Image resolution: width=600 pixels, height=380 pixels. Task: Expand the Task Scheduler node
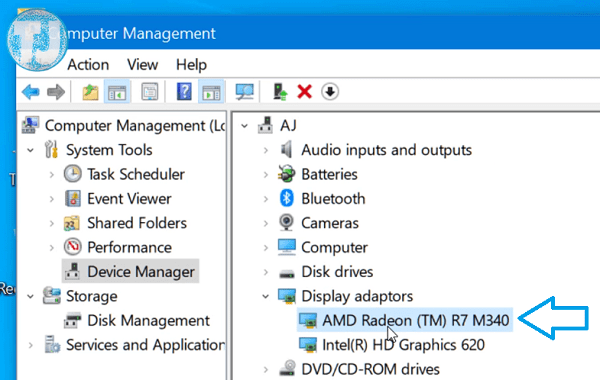(52, 175)
